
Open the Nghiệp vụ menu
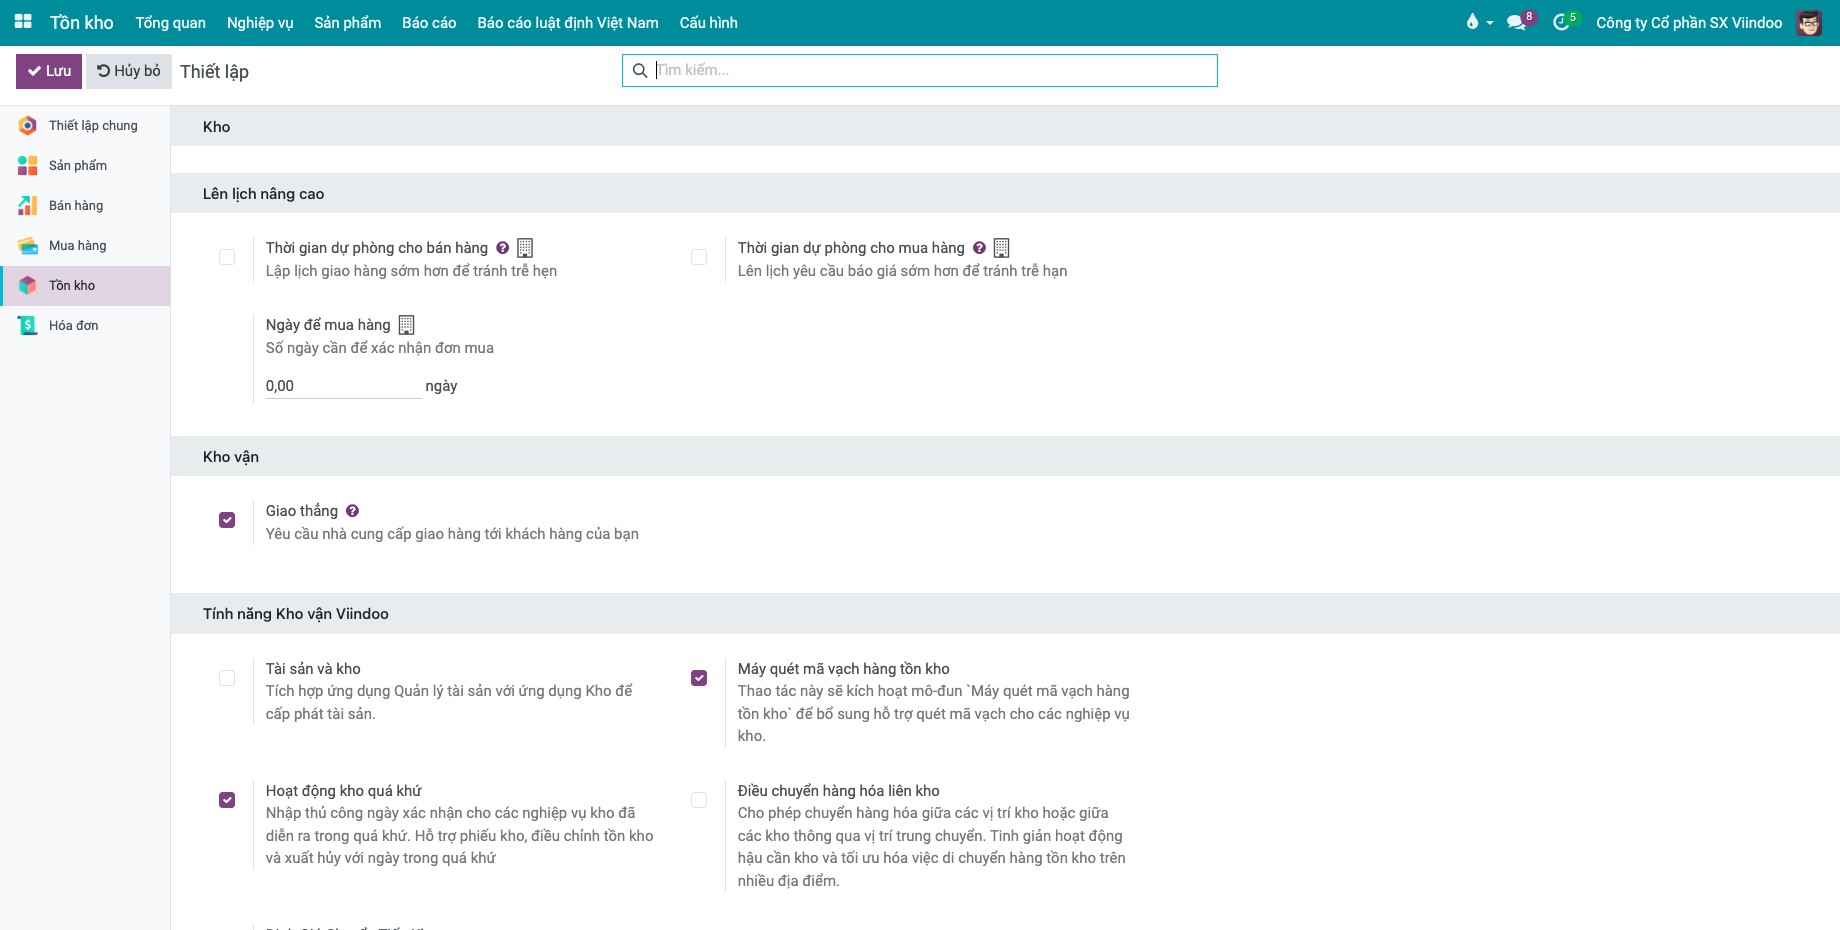pyautogui.click(x=260, y=22)
